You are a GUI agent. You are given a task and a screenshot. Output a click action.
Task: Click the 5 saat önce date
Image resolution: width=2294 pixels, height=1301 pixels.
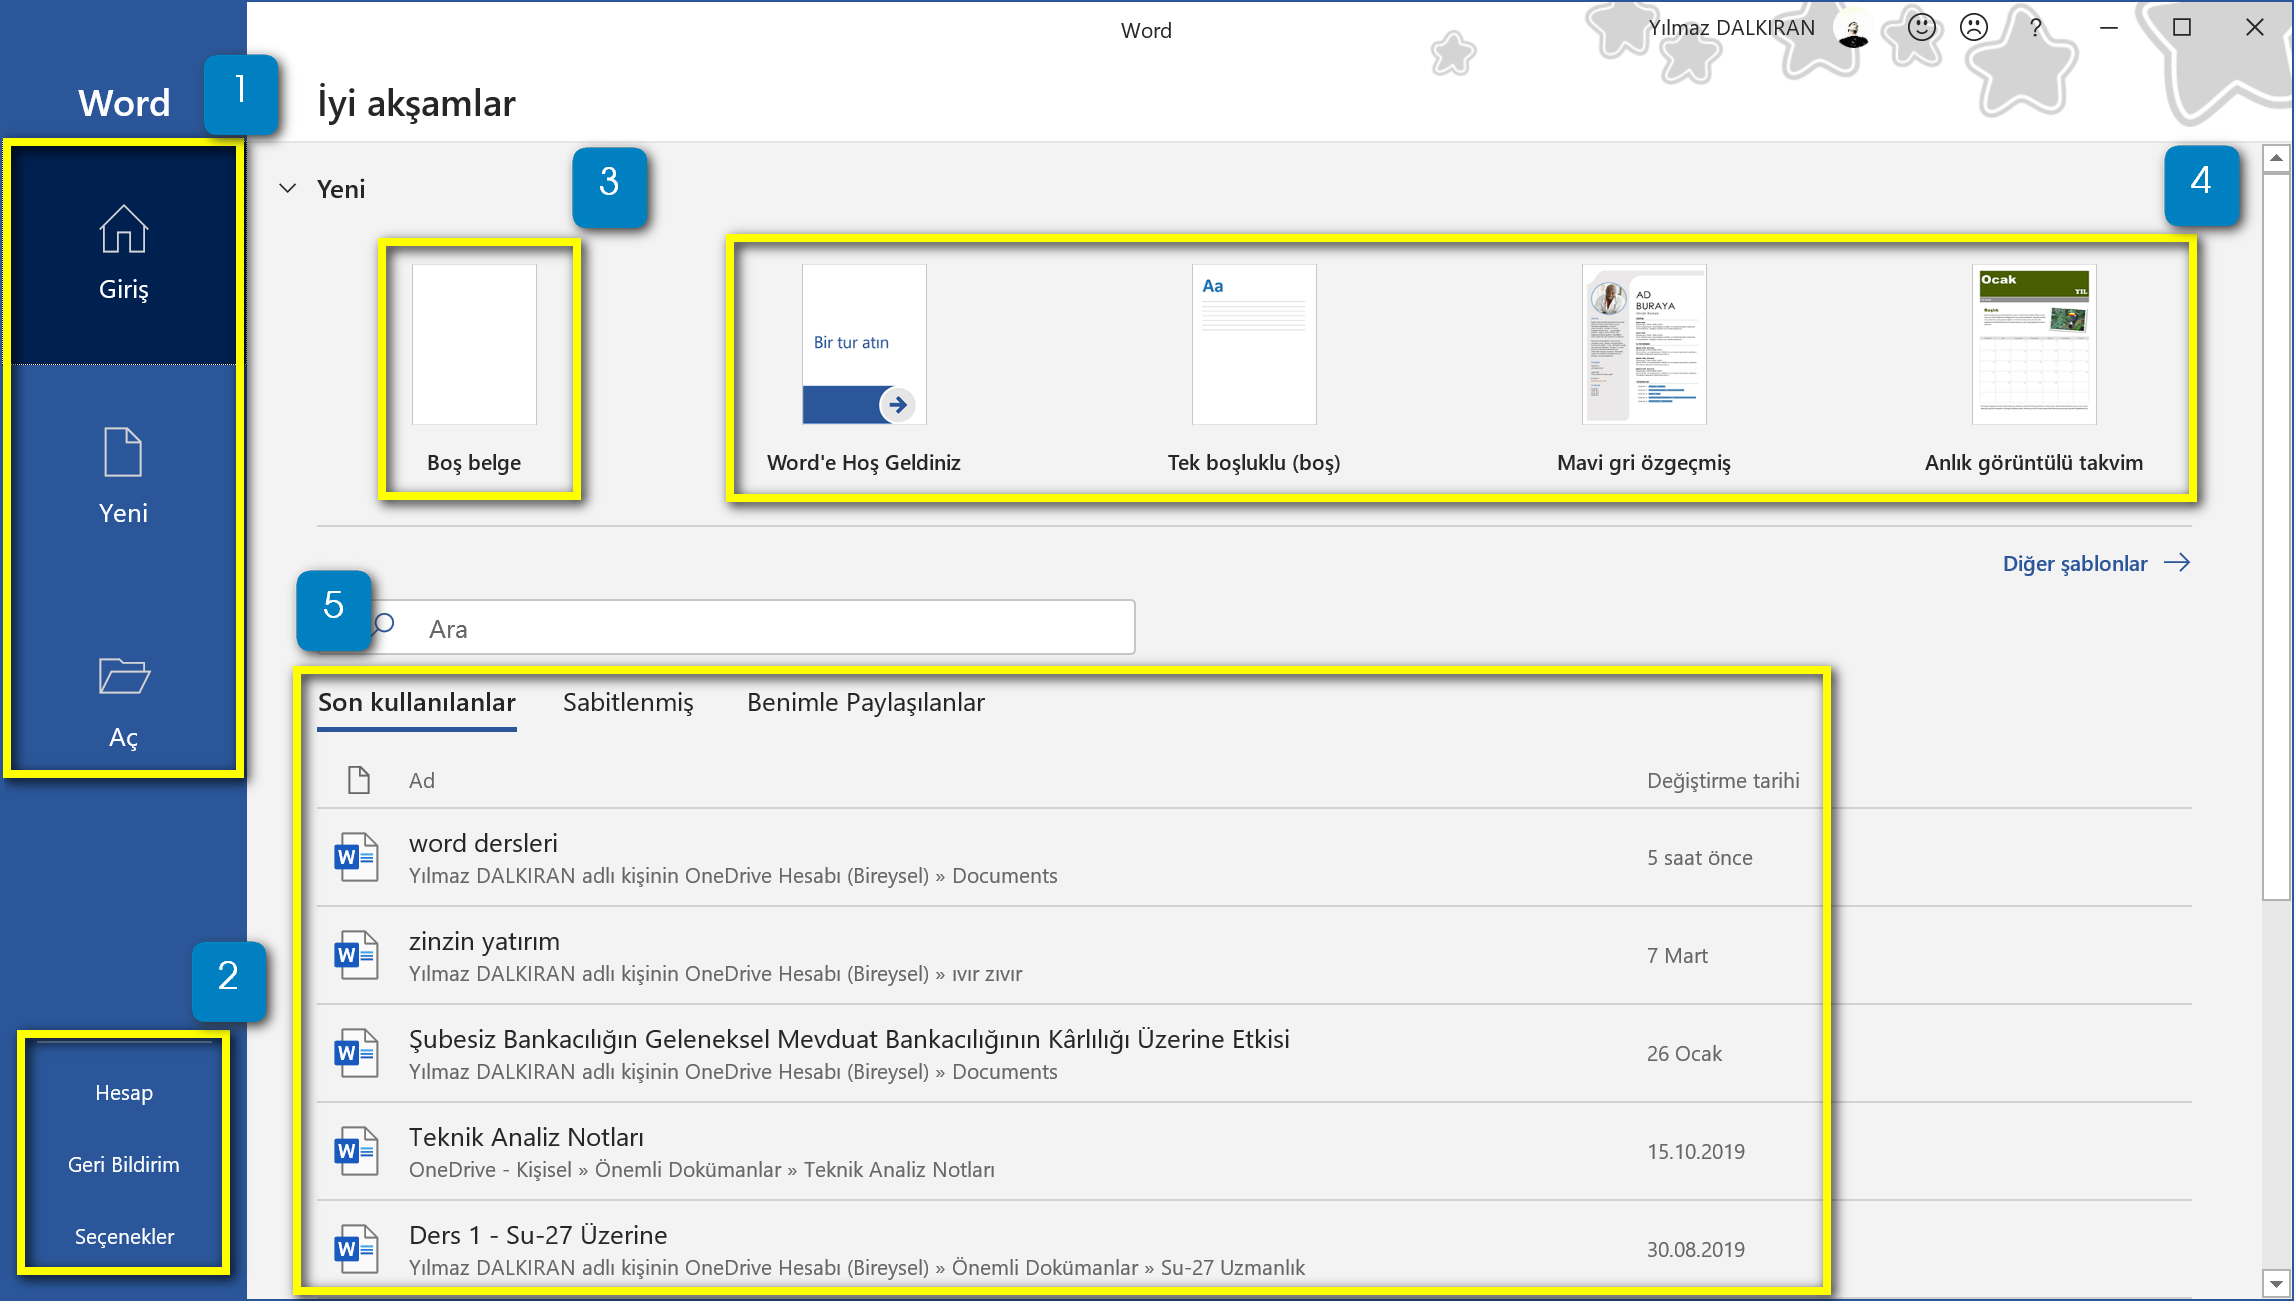[1700, 858]
